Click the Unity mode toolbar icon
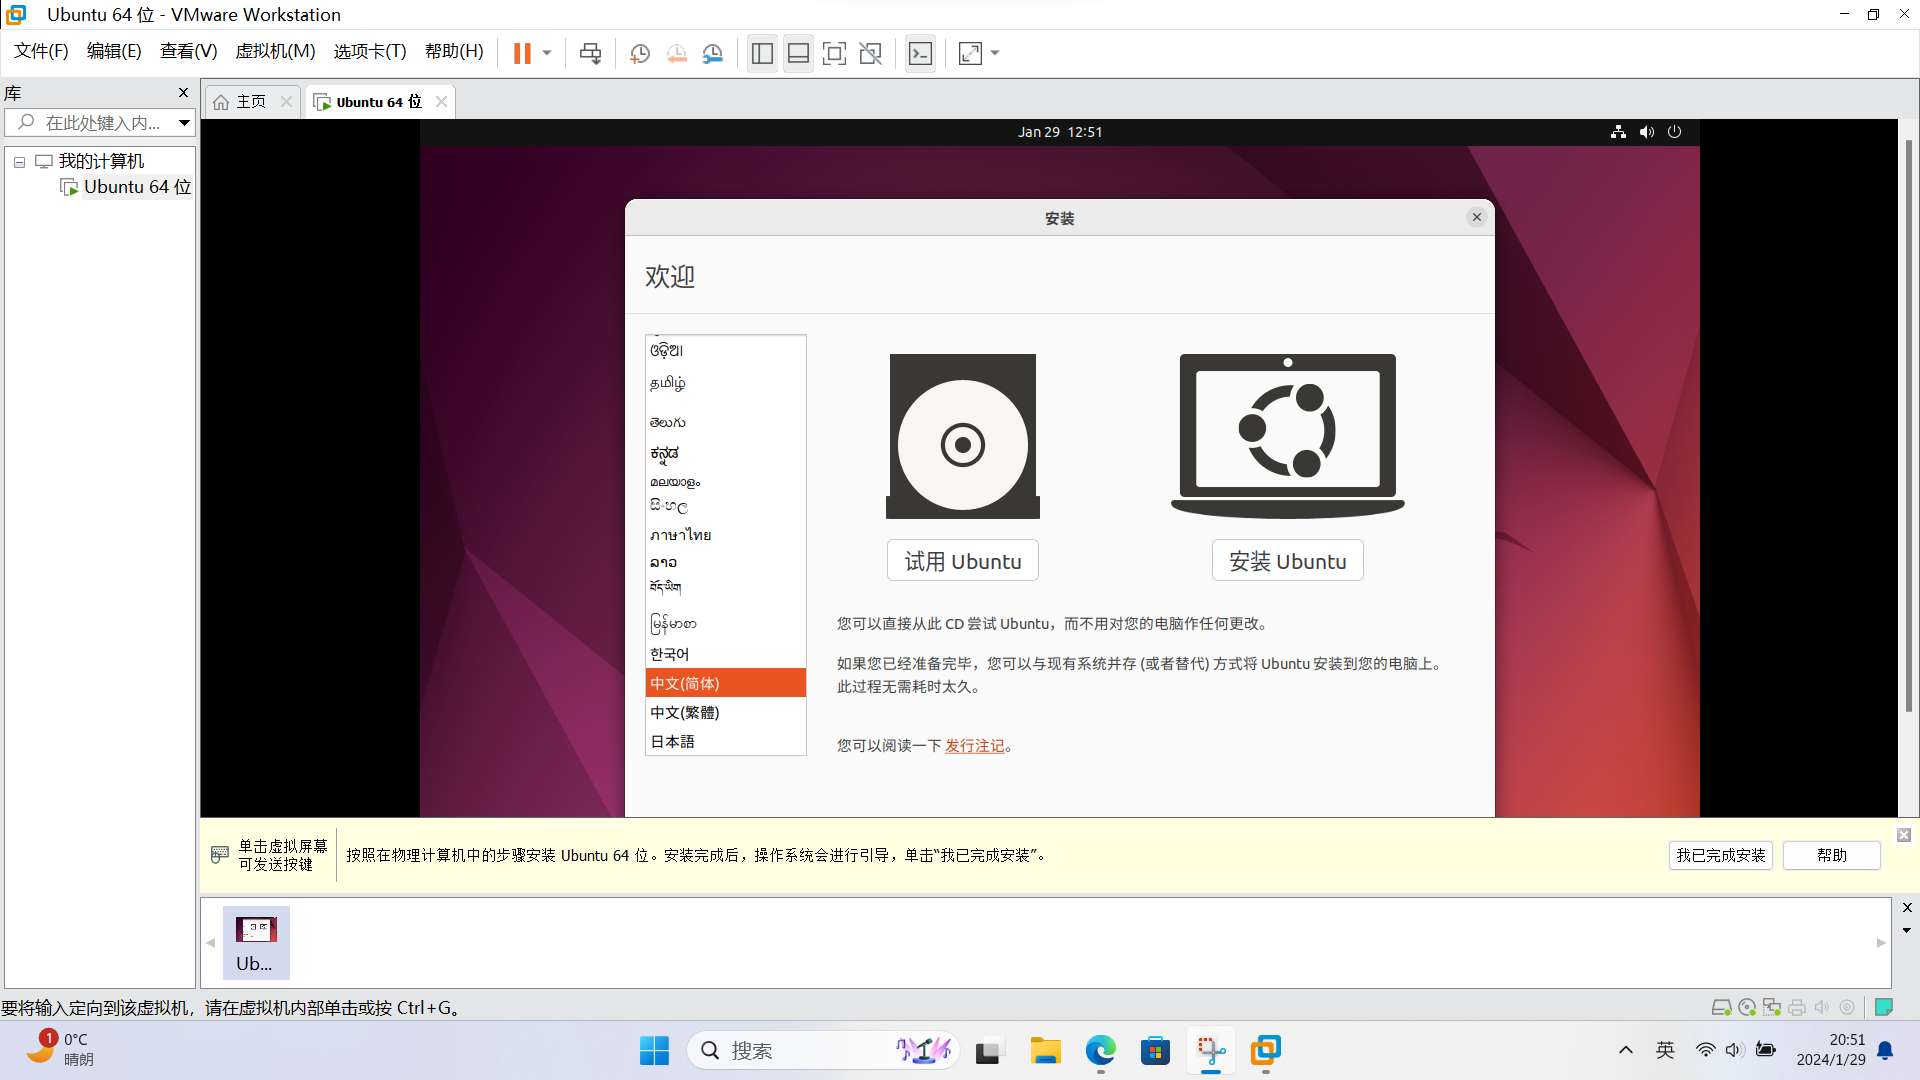Image resolution: width=1920 pixels, height=1080 pixels. click(871, 54)
